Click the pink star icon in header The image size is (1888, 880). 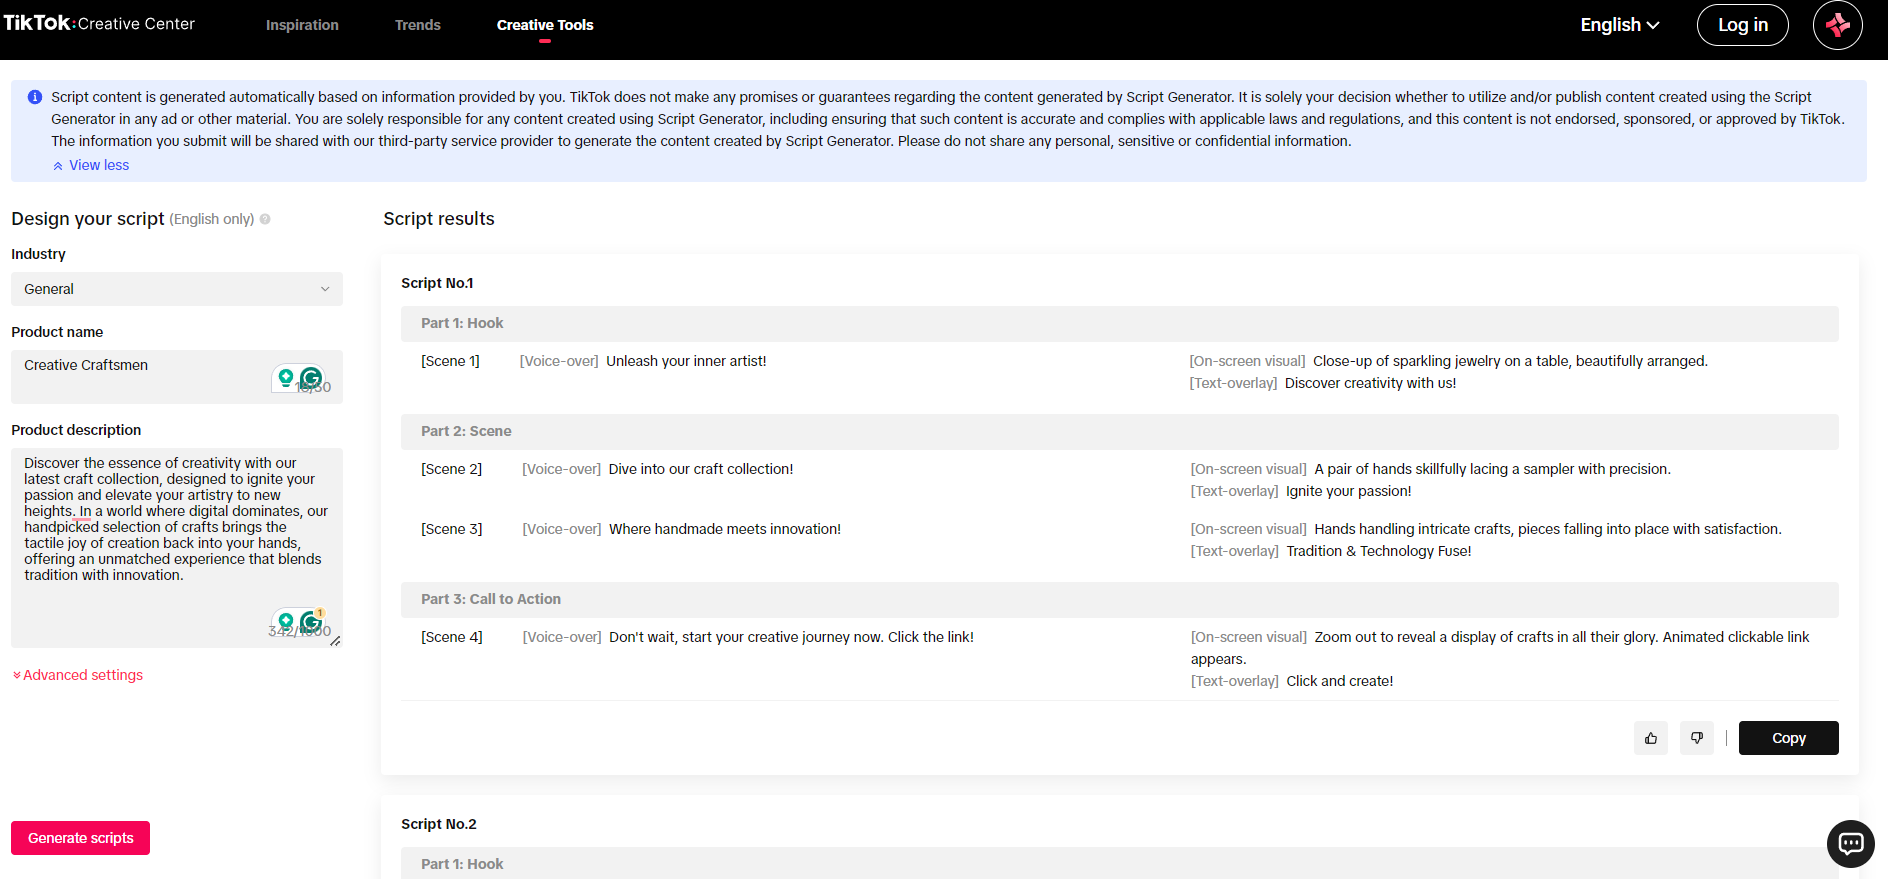click(1837, 25)
